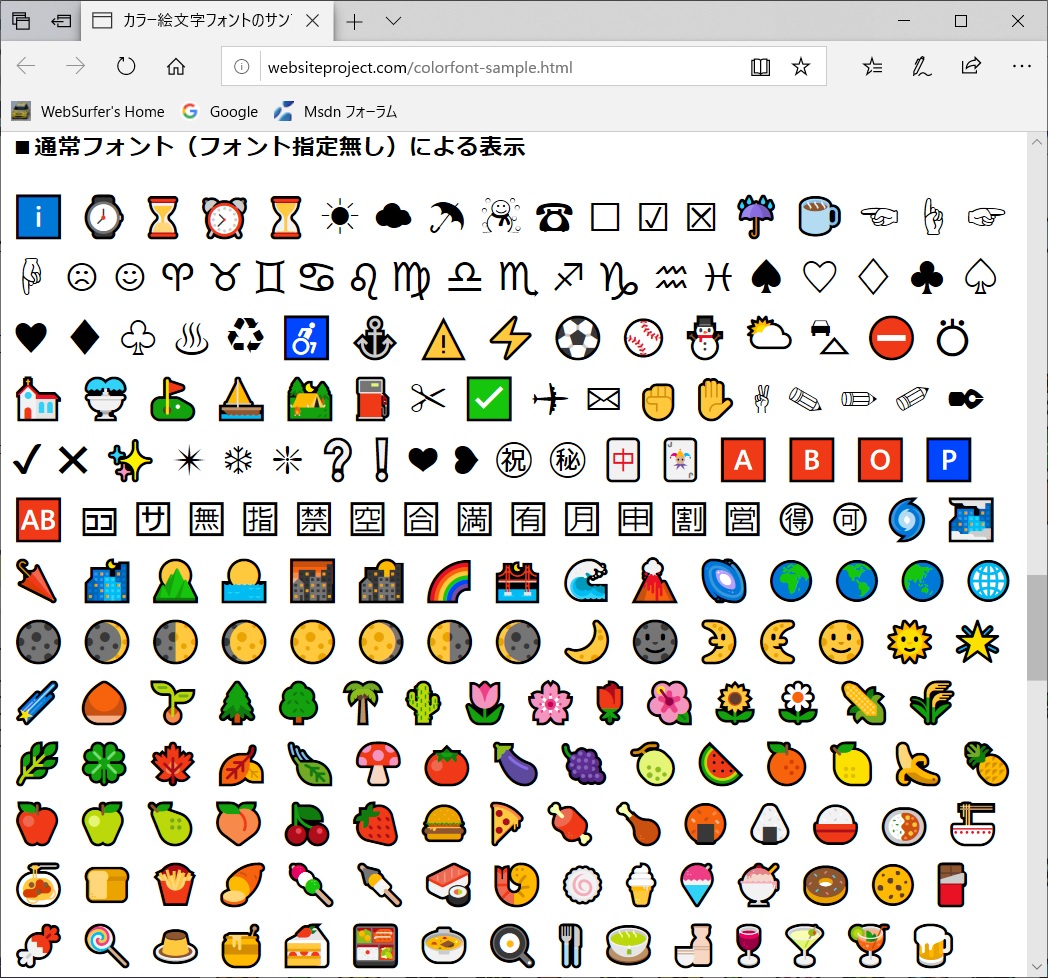
Task: Open Reading view
Action: pos(761,66)
